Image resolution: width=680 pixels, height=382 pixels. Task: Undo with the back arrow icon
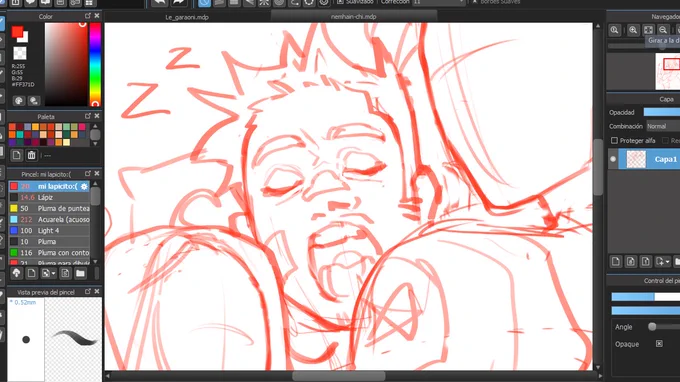(160, 2)
